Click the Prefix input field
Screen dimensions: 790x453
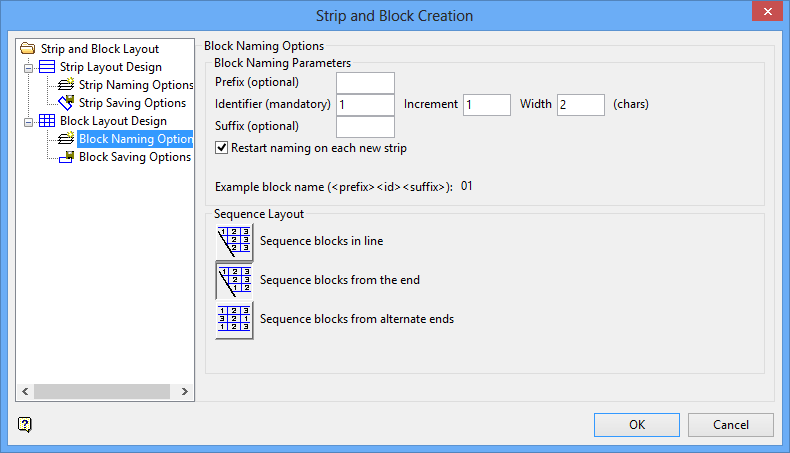point(365,82)
